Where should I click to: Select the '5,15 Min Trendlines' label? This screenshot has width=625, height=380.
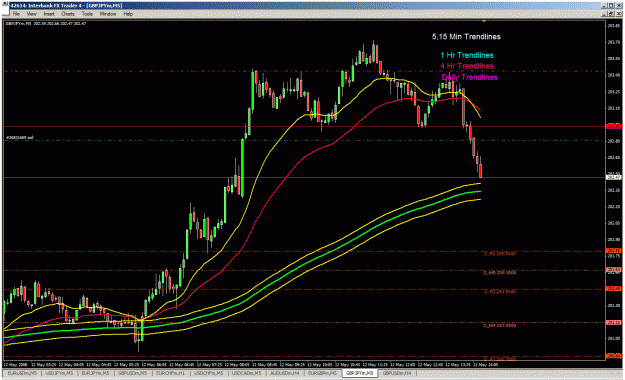point(466,37)
